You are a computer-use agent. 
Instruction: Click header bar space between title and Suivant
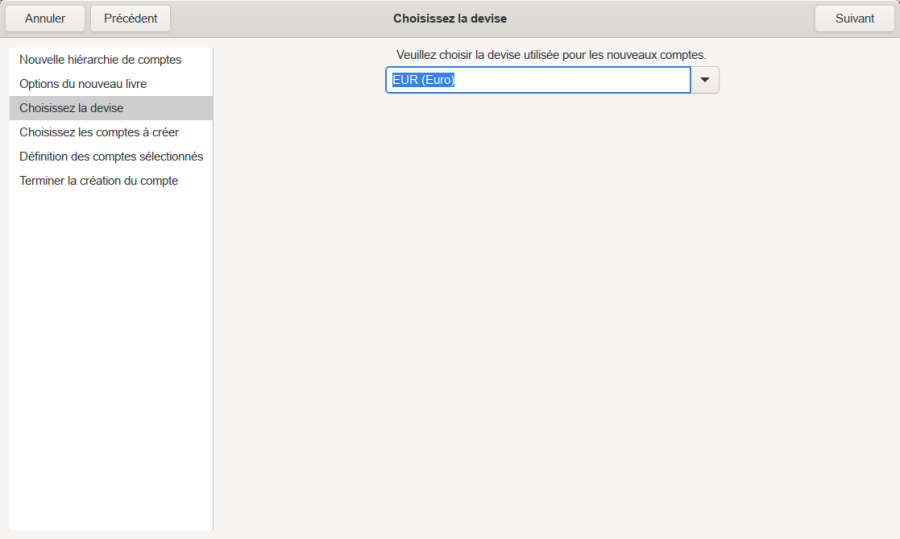click(x=660, y=18)
